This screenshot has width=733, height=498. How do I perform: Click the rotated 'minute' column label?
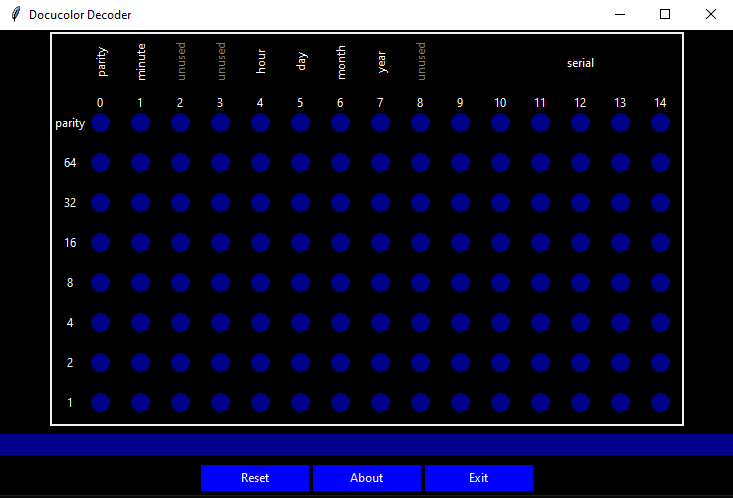tap(141, 62)
